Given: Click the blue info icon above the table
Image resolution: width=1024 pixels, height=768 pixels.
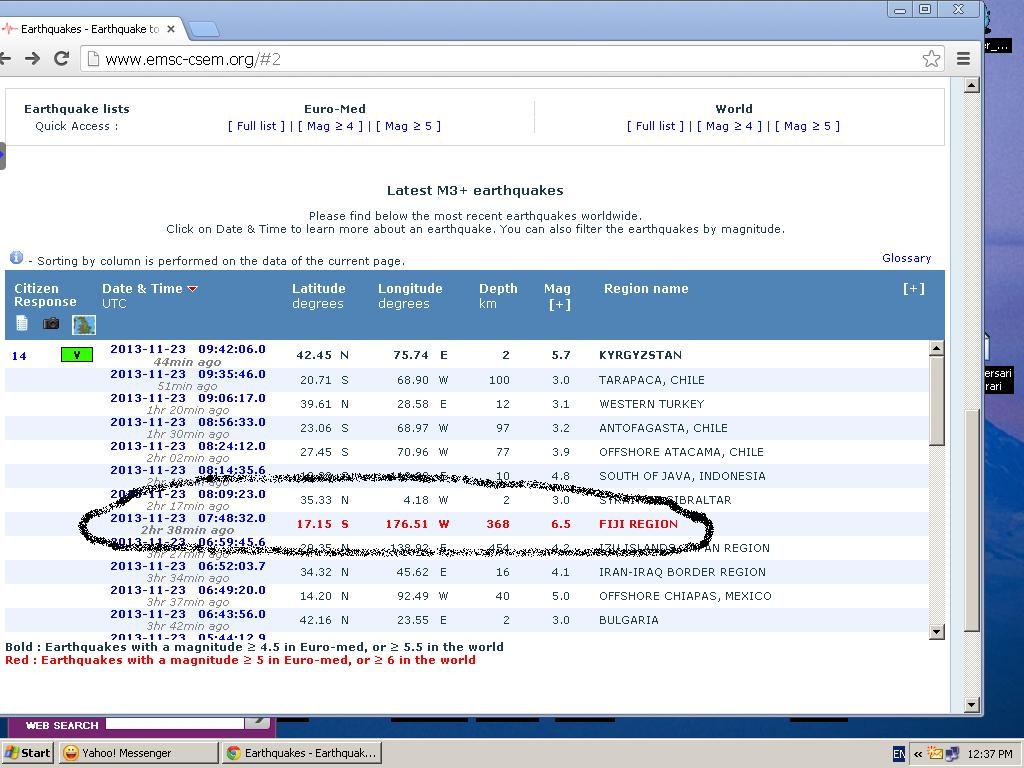Looking at the screenshot, I should pyautogui.click(x=16, y=258).
